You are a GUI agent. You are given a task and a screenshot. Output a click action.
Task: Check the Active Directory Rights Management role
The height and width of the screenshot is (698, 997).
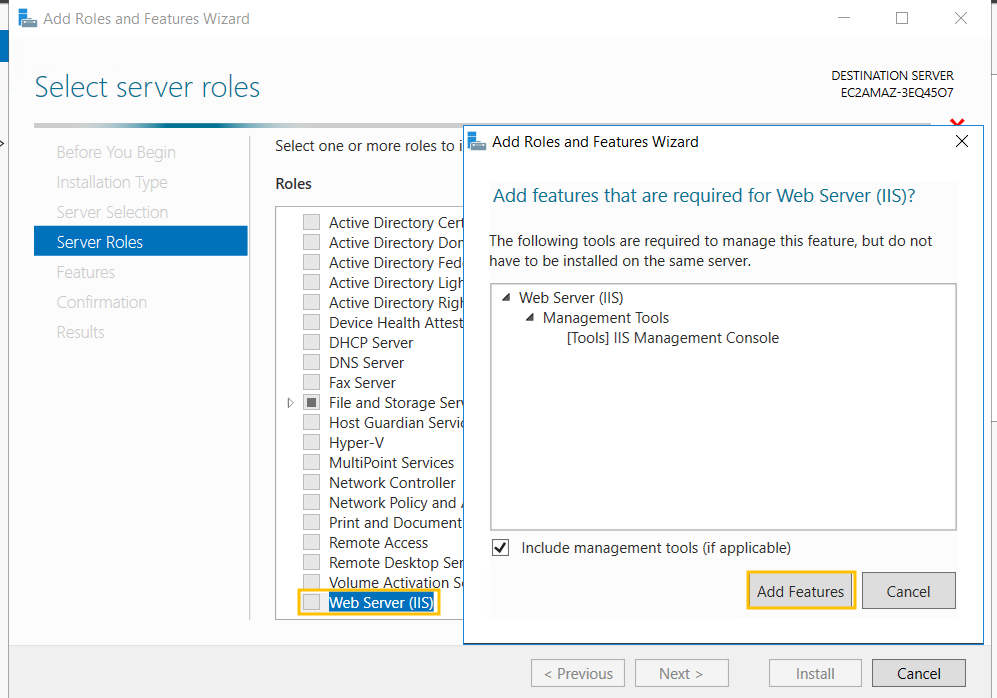312,303
